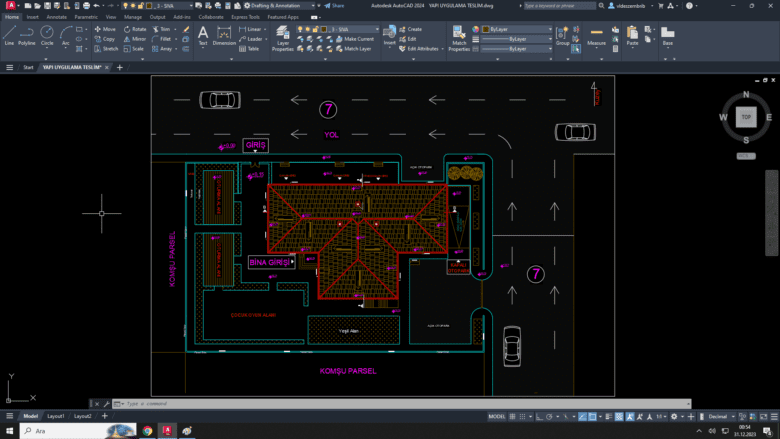This screenshot has height=439, width=780.
Task: Open the Layout1 tab
Action: 56,416
